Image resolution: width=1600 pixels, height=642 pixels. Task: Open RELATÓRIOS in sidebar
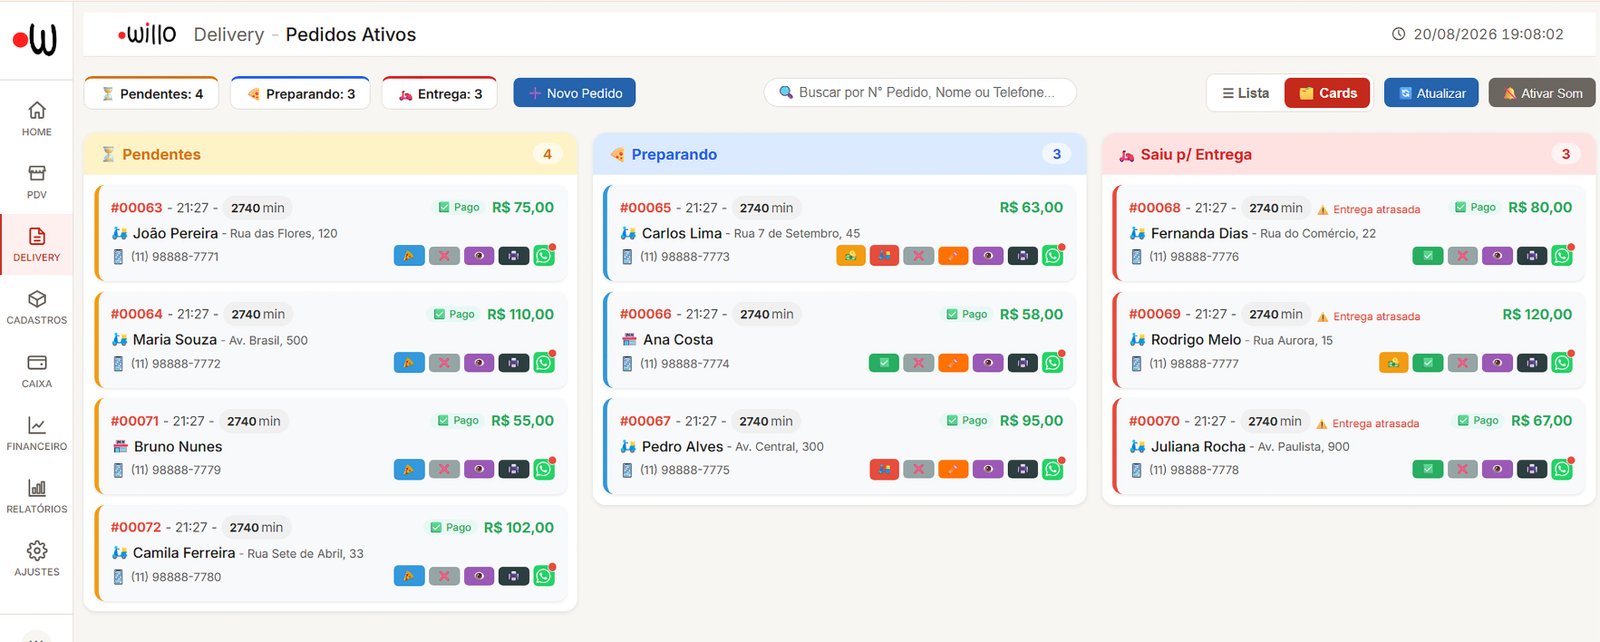[37, 497]
